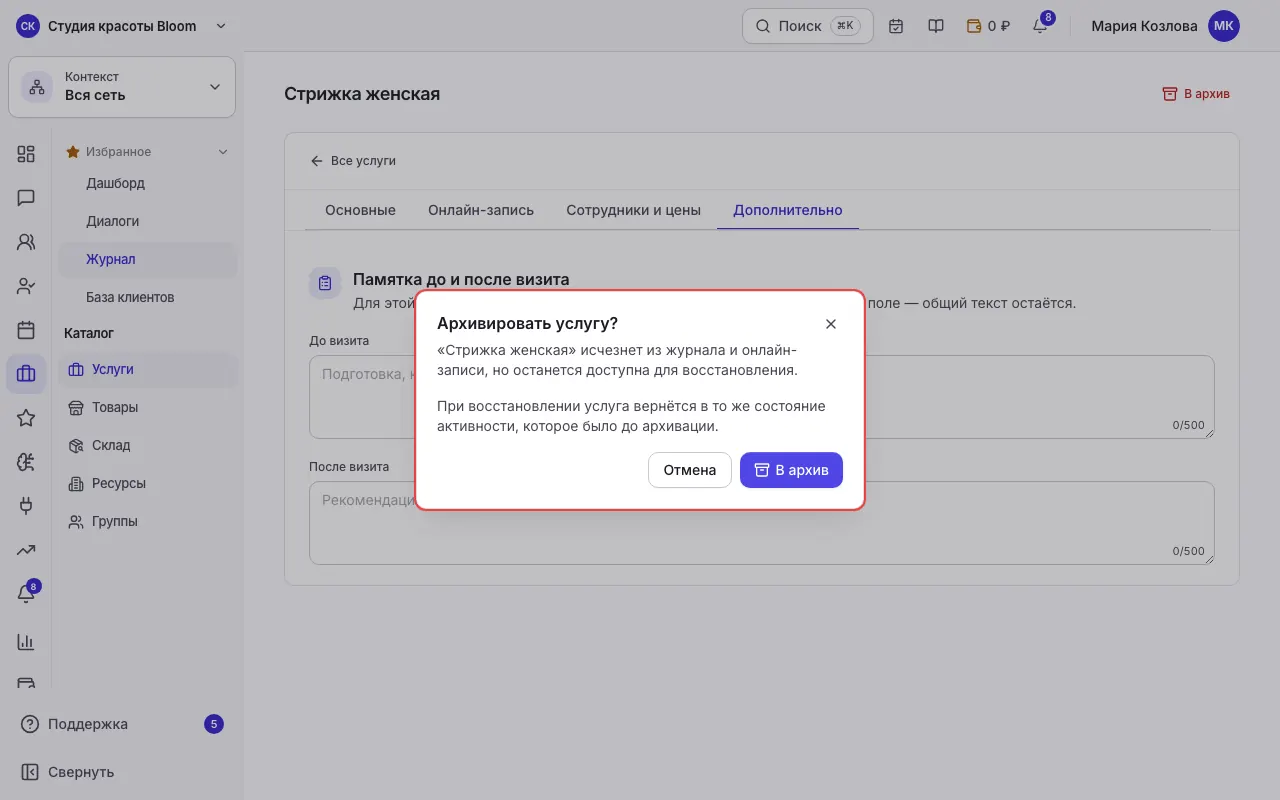1280x800 pixels.
Task: Switch to the "Основные" tab
Action: click(x=360, y=210)
